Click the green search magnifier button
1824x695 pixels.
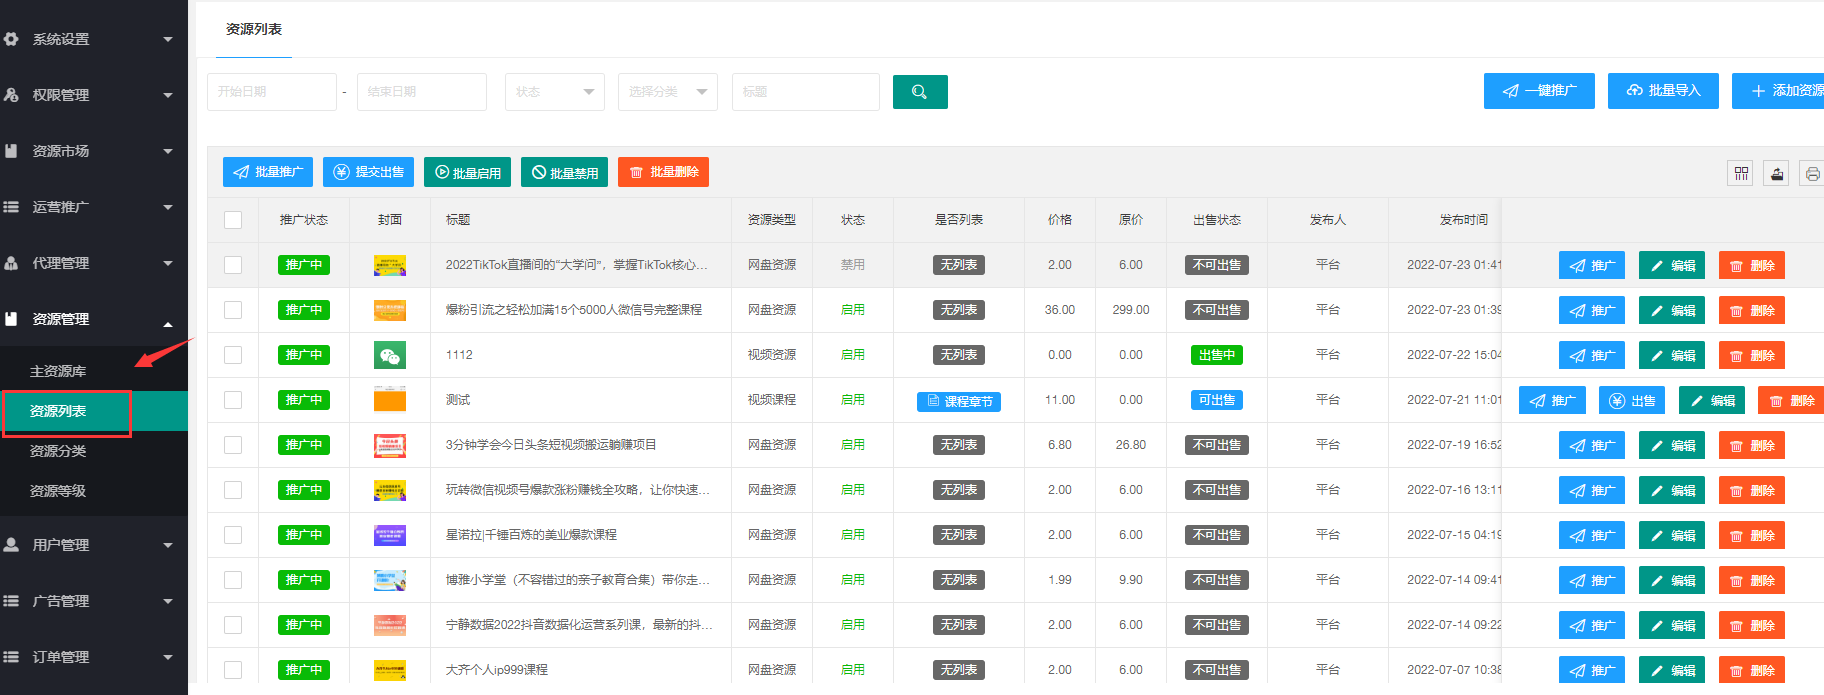(919, 92)
